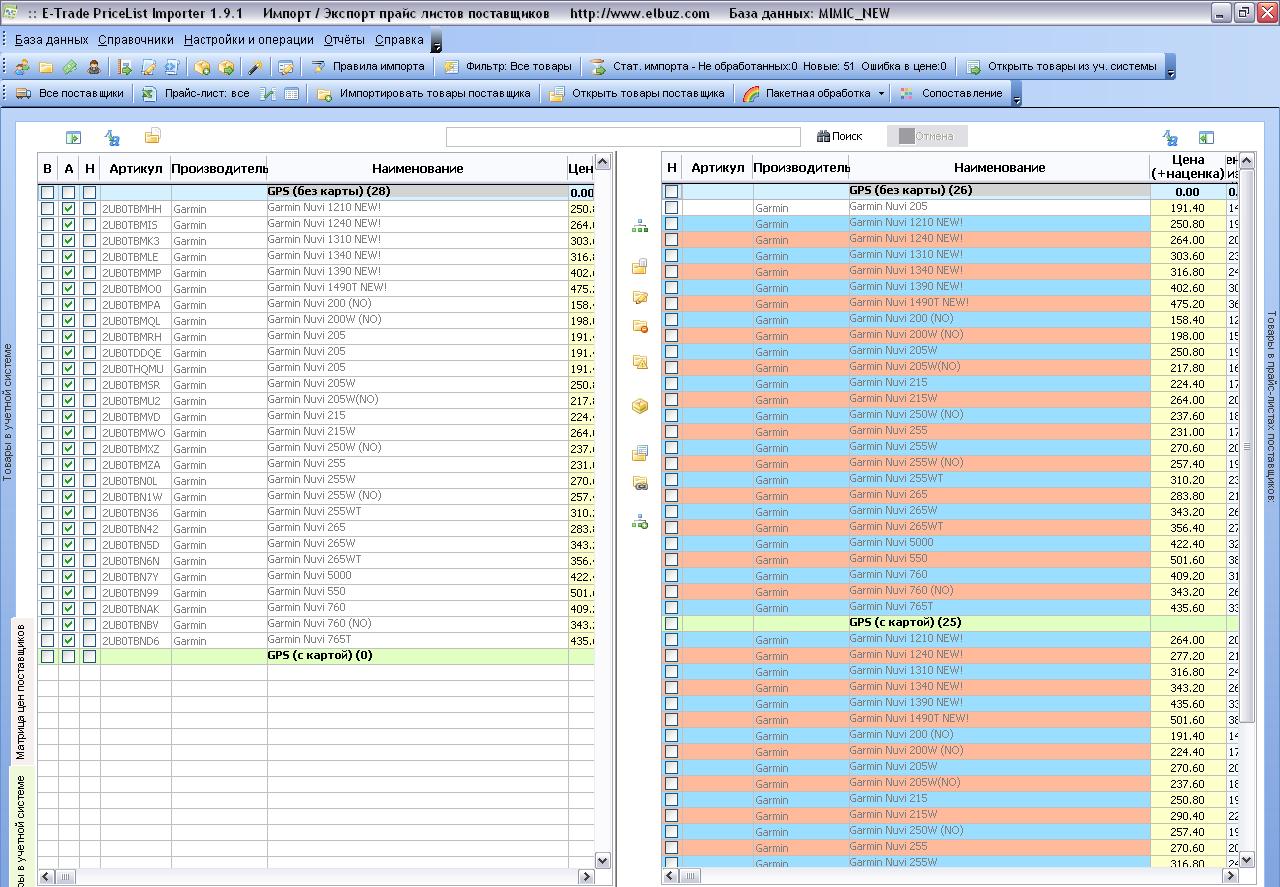Switch to the Матрица цен поставщиков side tab
1280x887 pixels.
click(21, 691)
